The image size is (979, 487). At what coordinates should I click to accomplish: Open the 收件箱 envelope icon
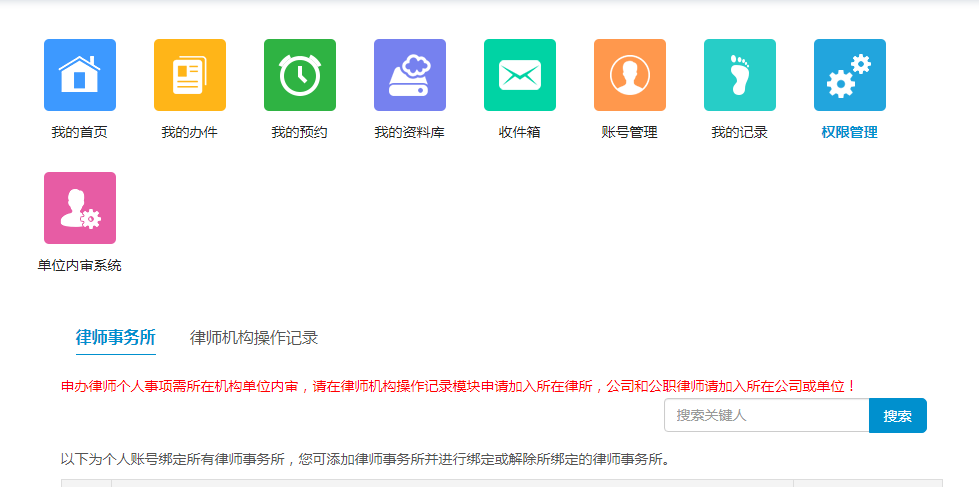[520, 75]
